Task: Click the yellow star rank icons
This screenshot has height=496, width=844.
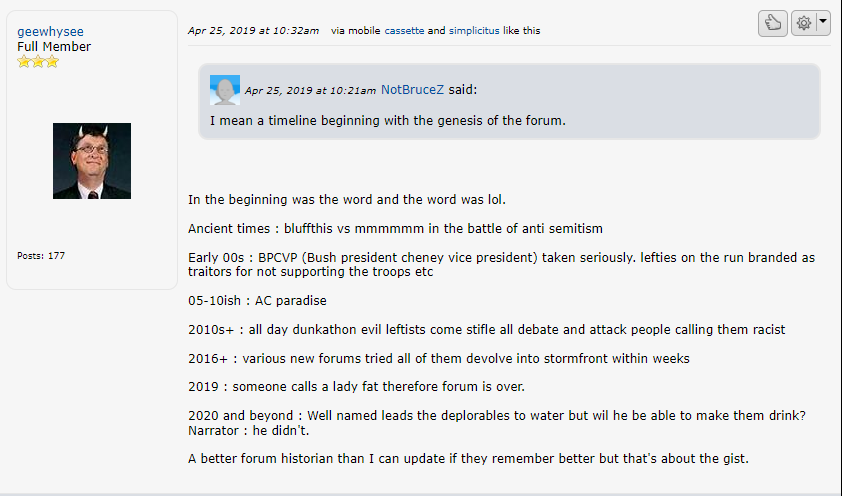Action: [38, 62]
